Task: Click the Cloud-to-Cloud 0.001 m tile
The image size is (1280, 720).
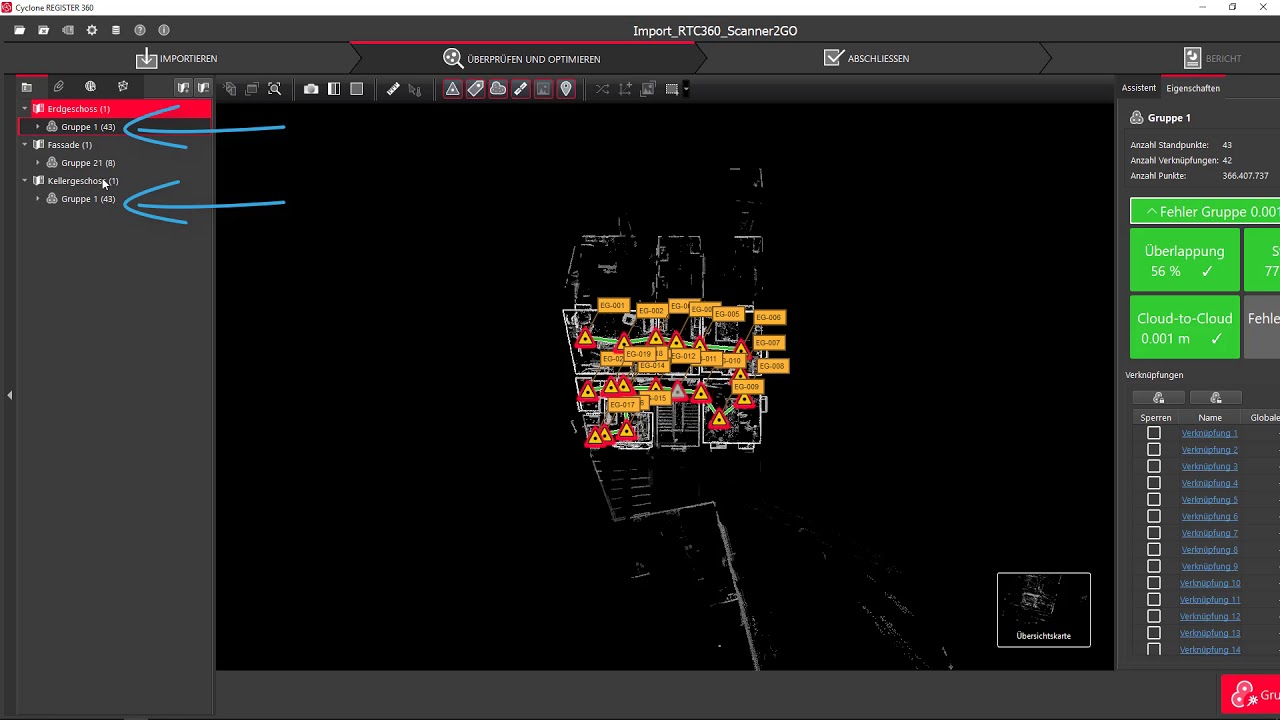Action: click(x=1185, y=327)
